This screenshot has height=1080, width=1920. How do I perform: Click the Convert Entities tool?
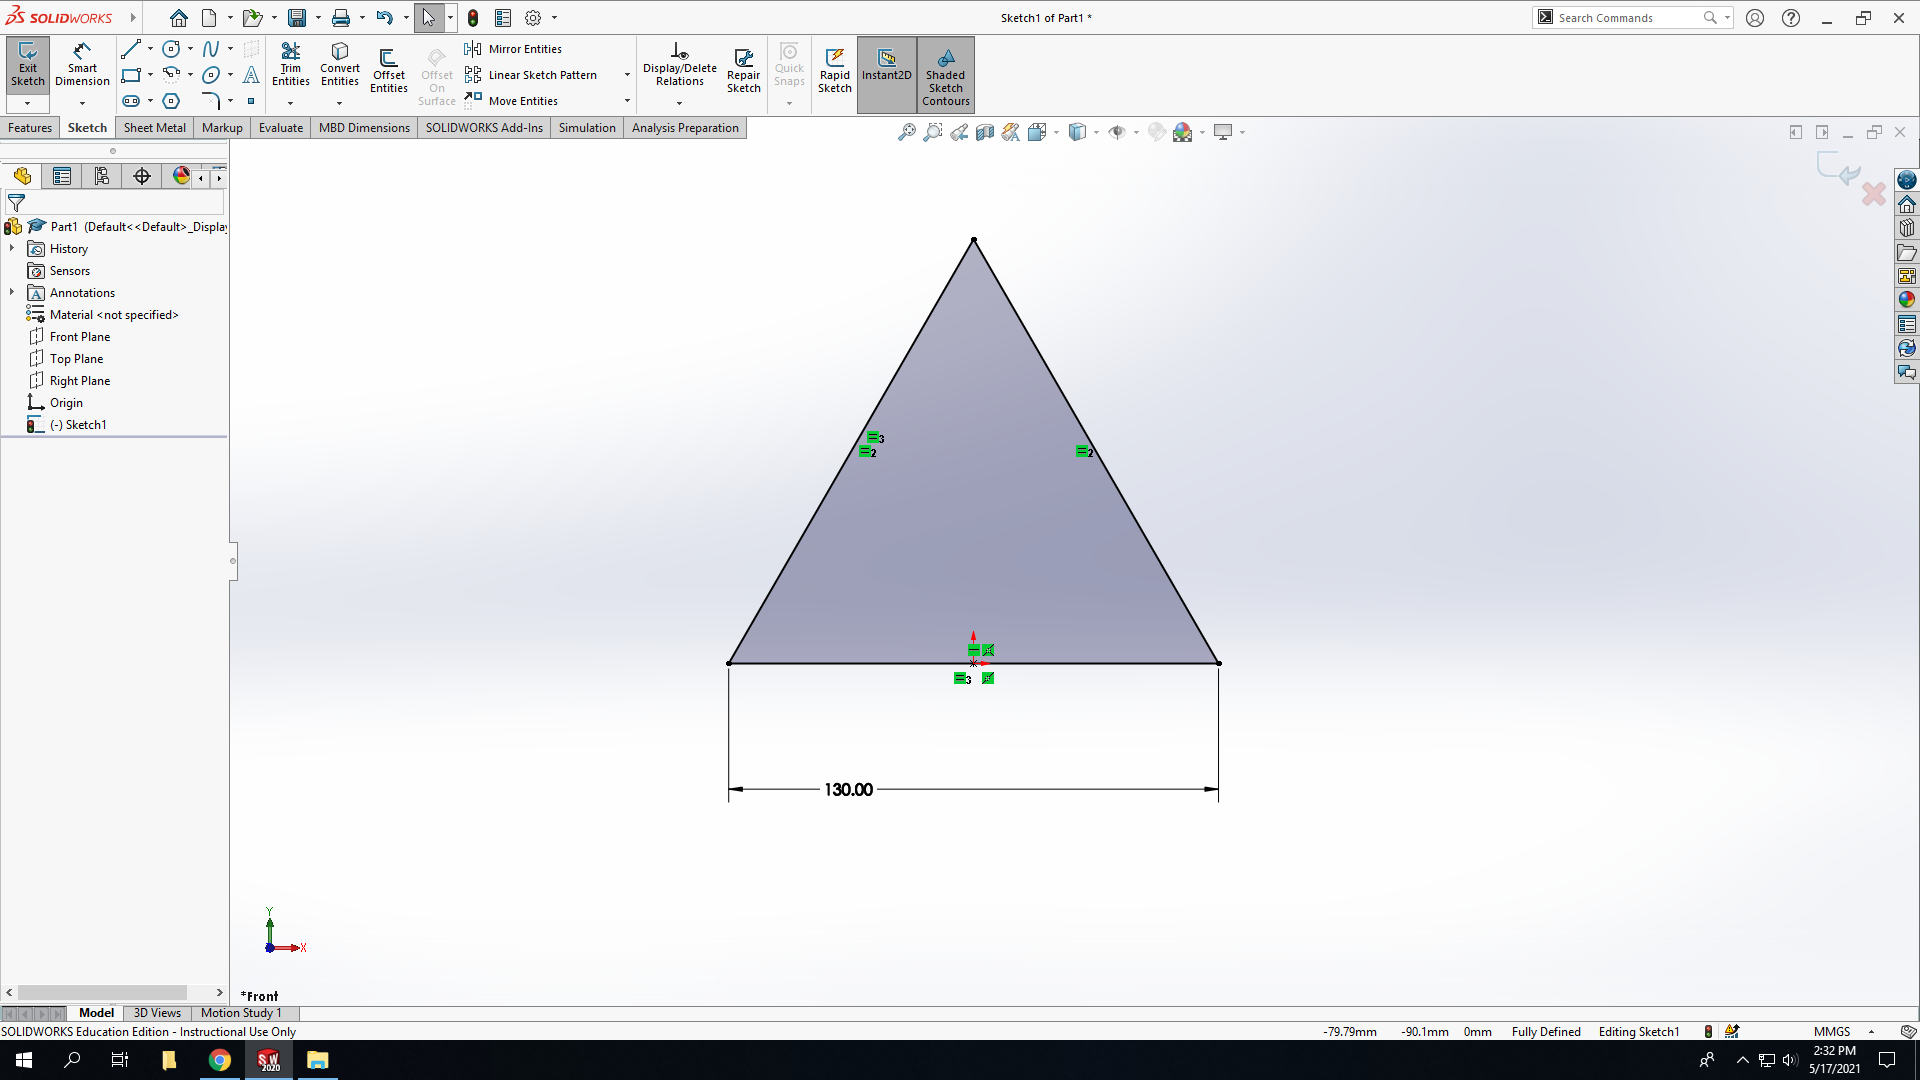340,65
